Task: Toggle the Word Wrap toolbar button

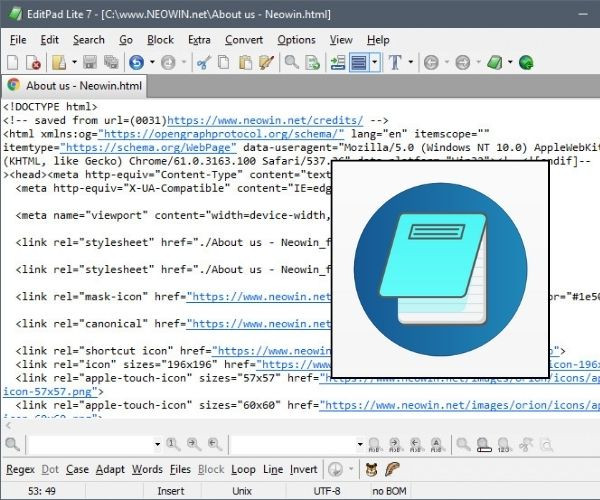Action: coord(359,62)
